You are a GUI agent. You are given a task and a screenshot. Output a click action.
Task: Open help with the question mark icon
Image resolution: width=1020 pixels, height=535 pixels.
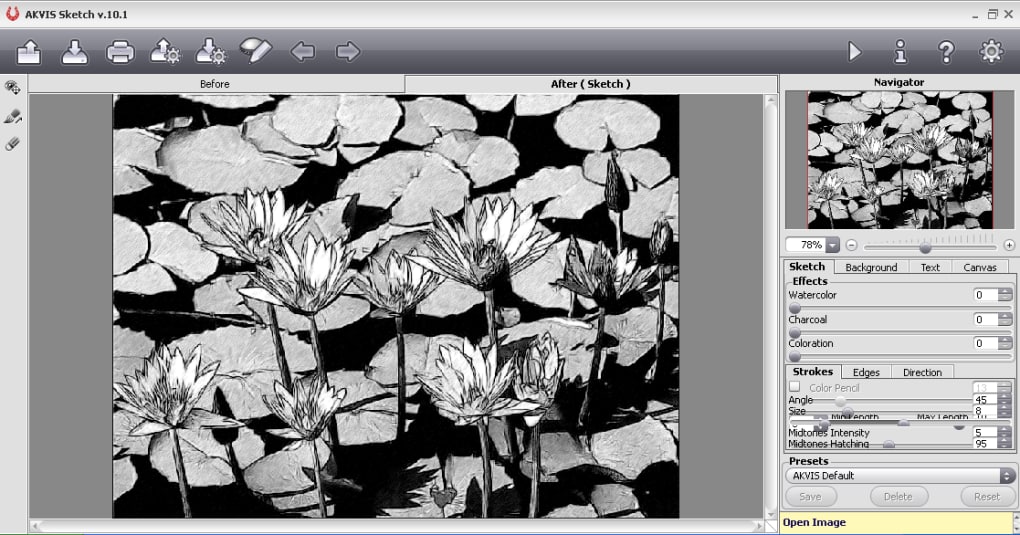pyautogui.click(x=946, y=51)
